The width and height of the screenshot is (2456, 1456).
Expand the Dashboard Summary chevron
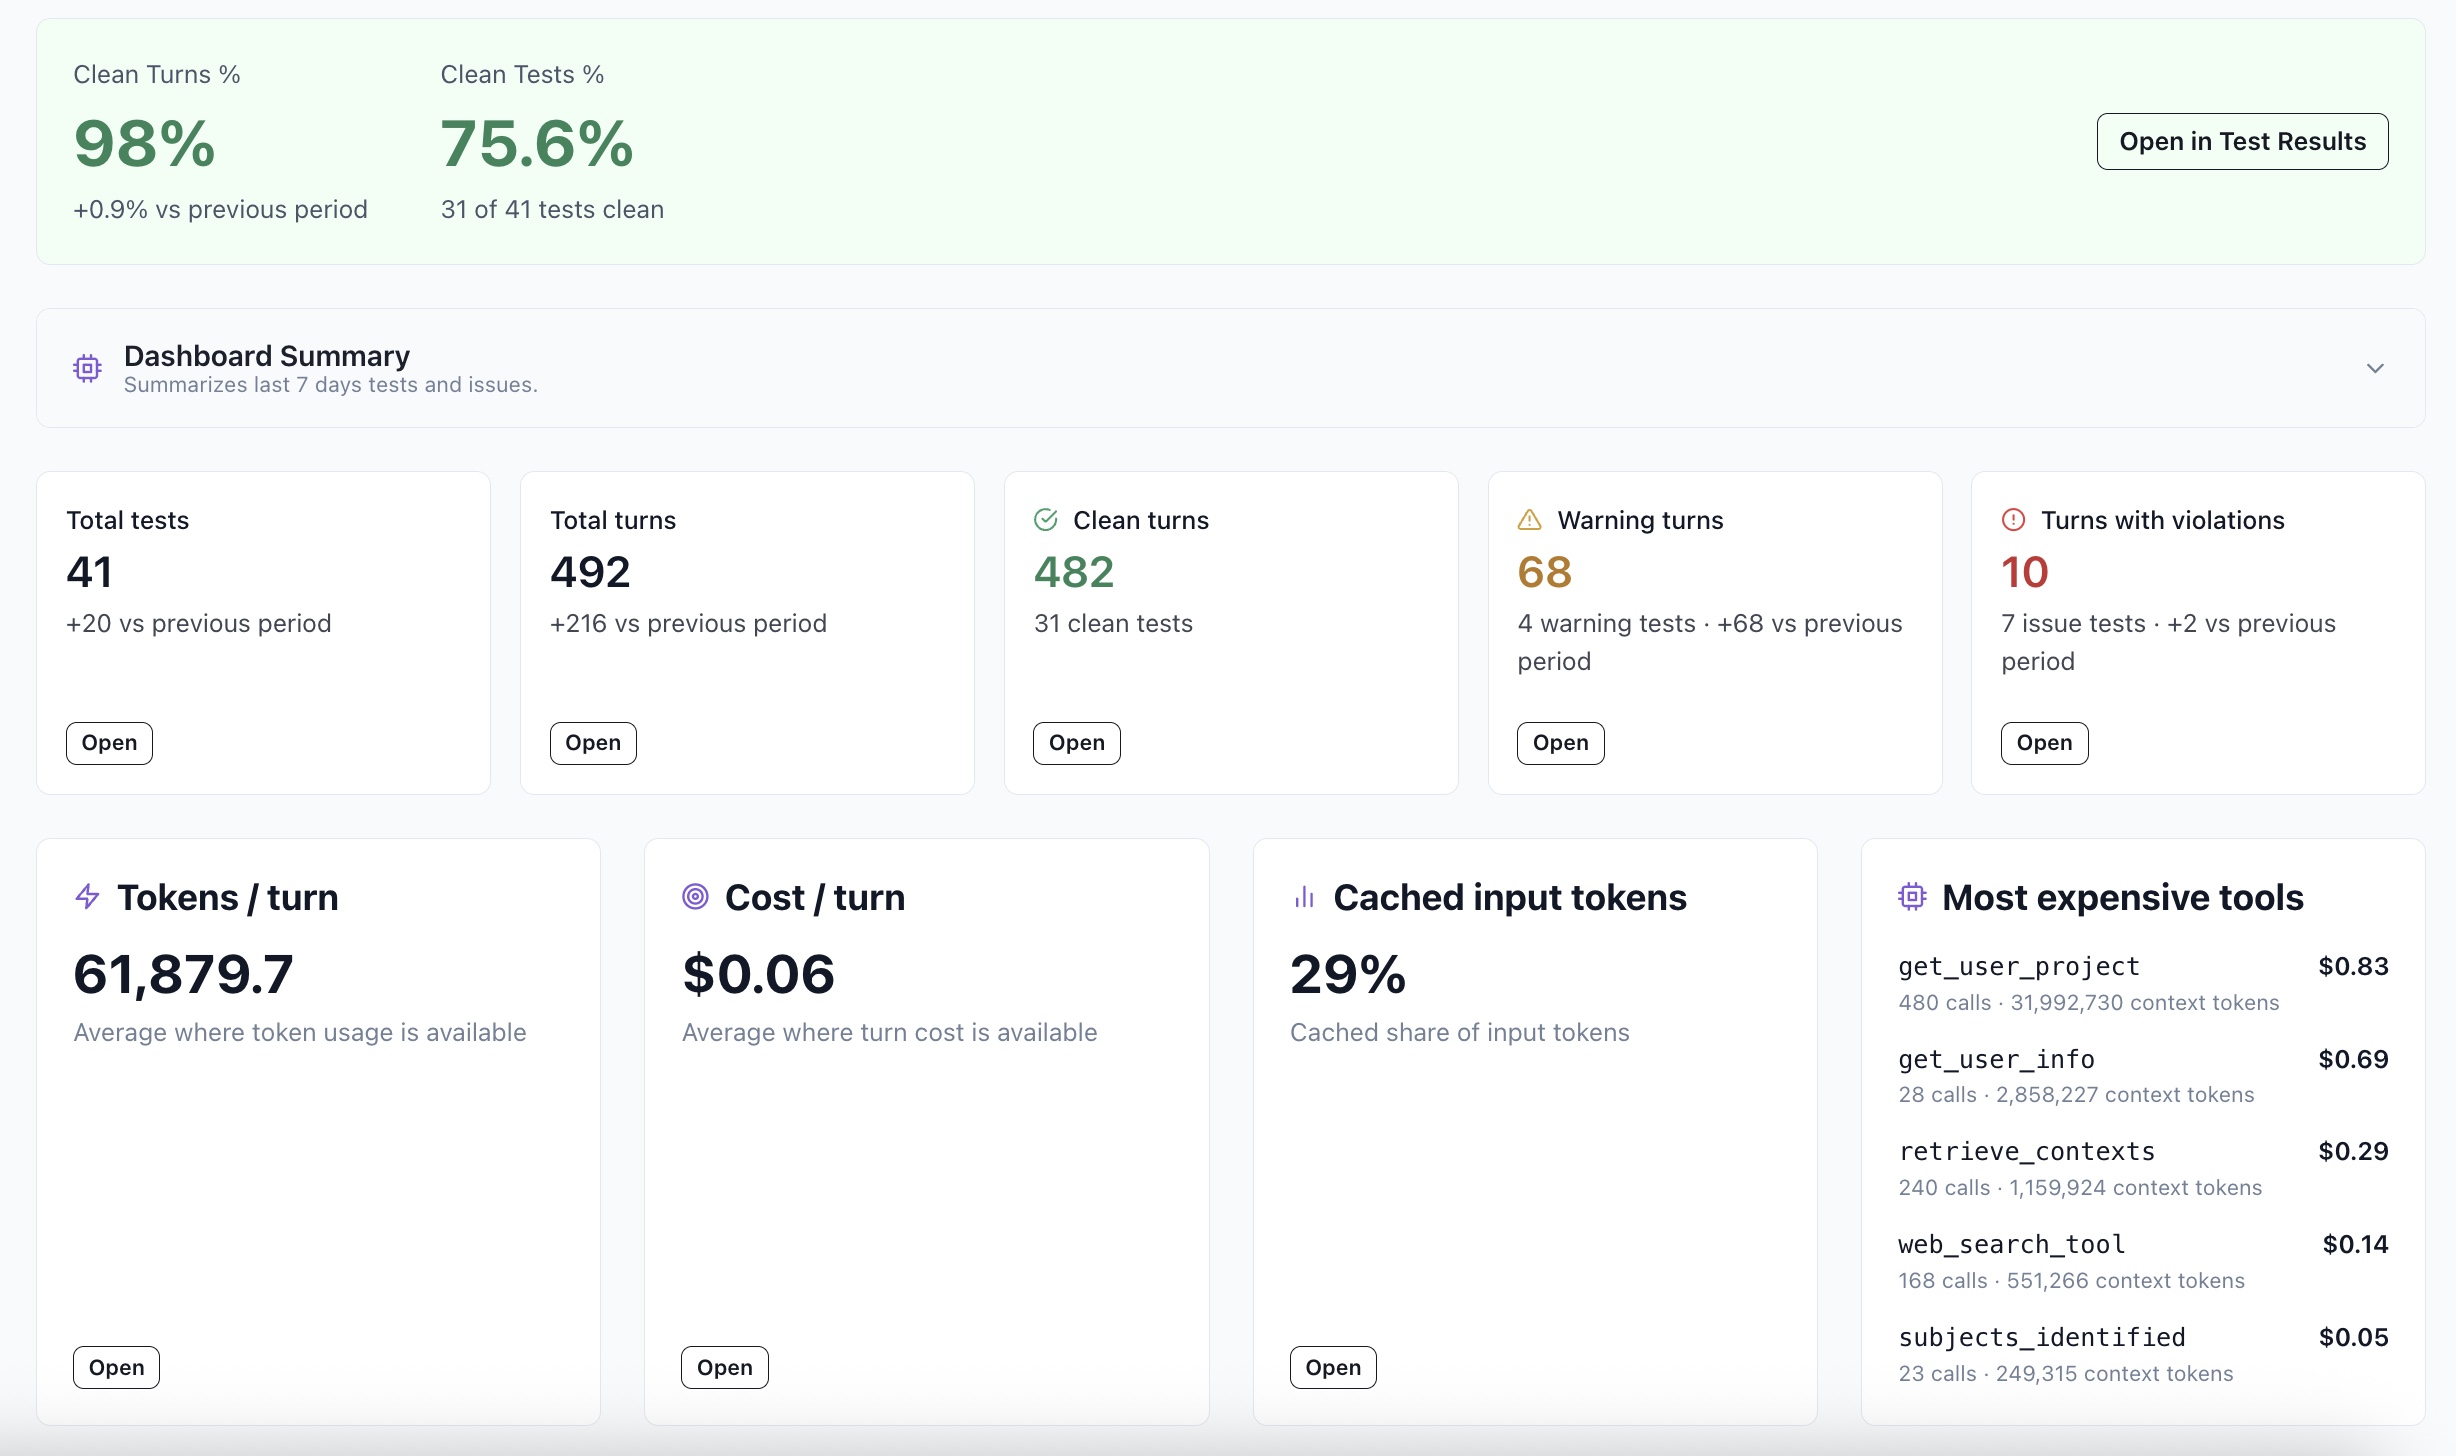tap(2375, 368)
